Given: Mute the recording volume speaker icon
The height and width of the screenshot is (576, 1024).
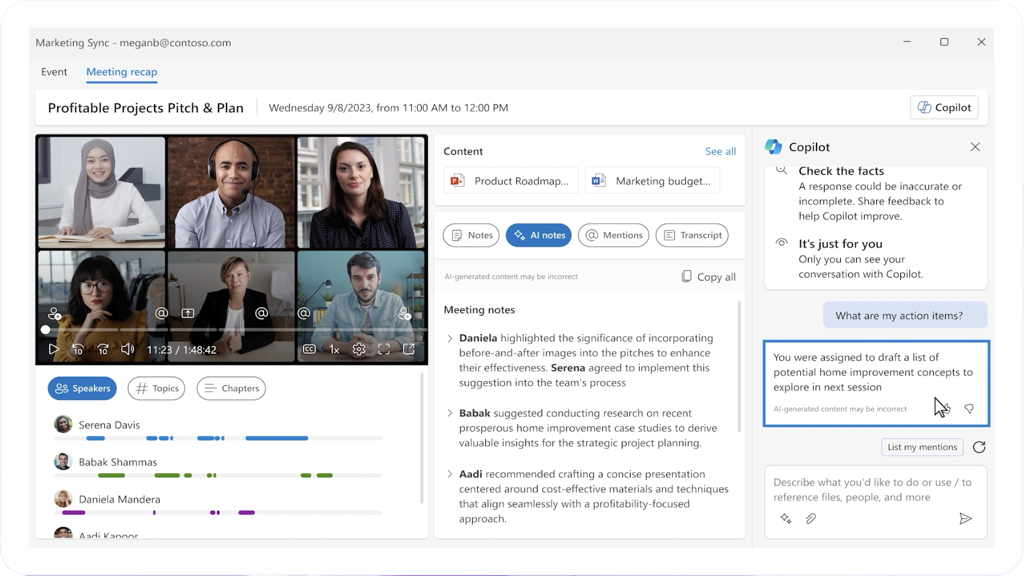Looking at the screenshot, I should [127, 349].
